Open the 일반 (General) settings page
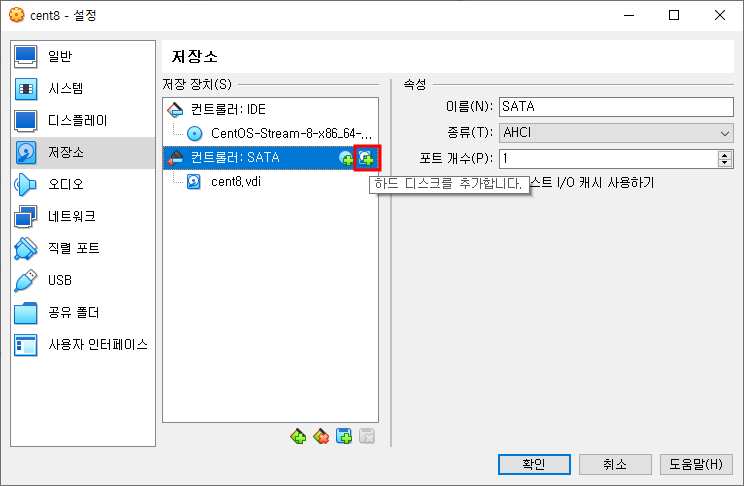 tap(83, 56)
